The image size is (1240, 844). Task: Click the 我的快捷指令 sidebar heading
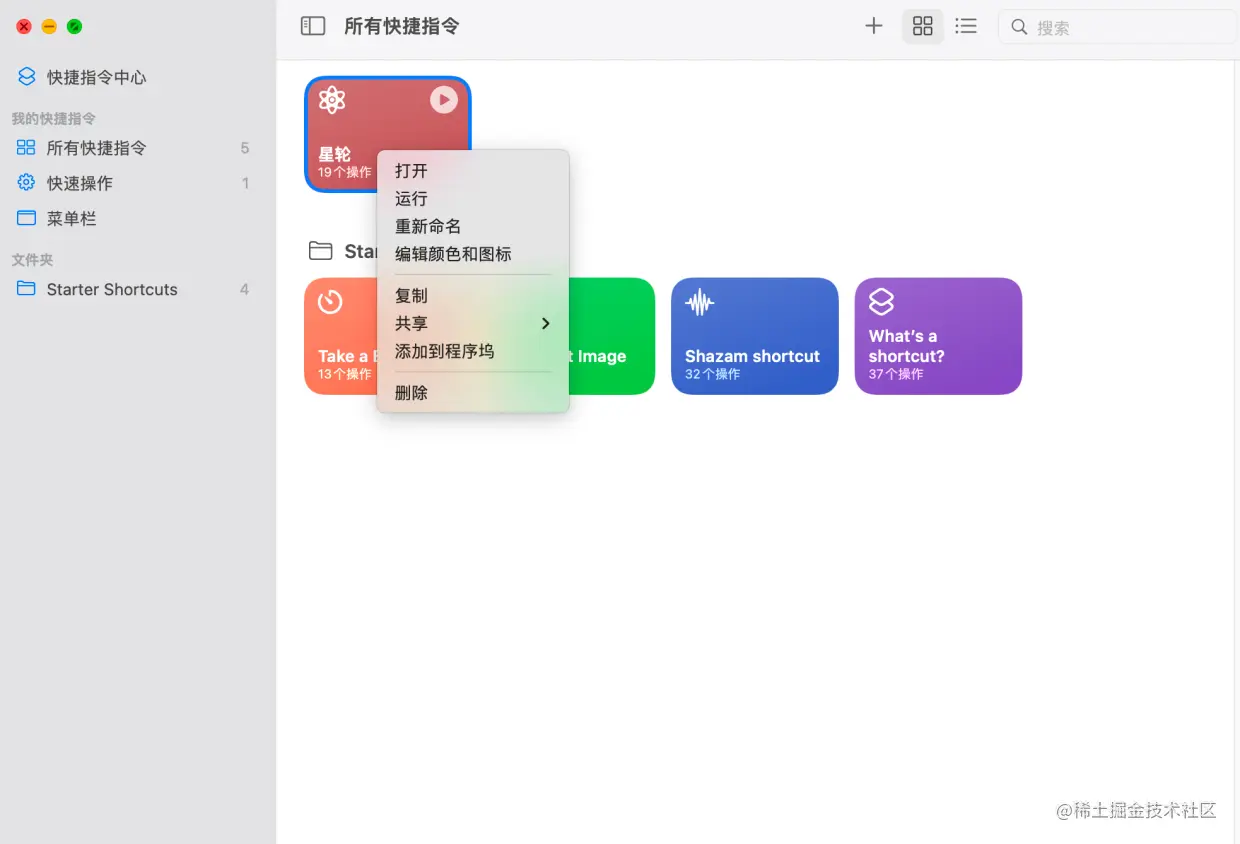pos(54,118)
